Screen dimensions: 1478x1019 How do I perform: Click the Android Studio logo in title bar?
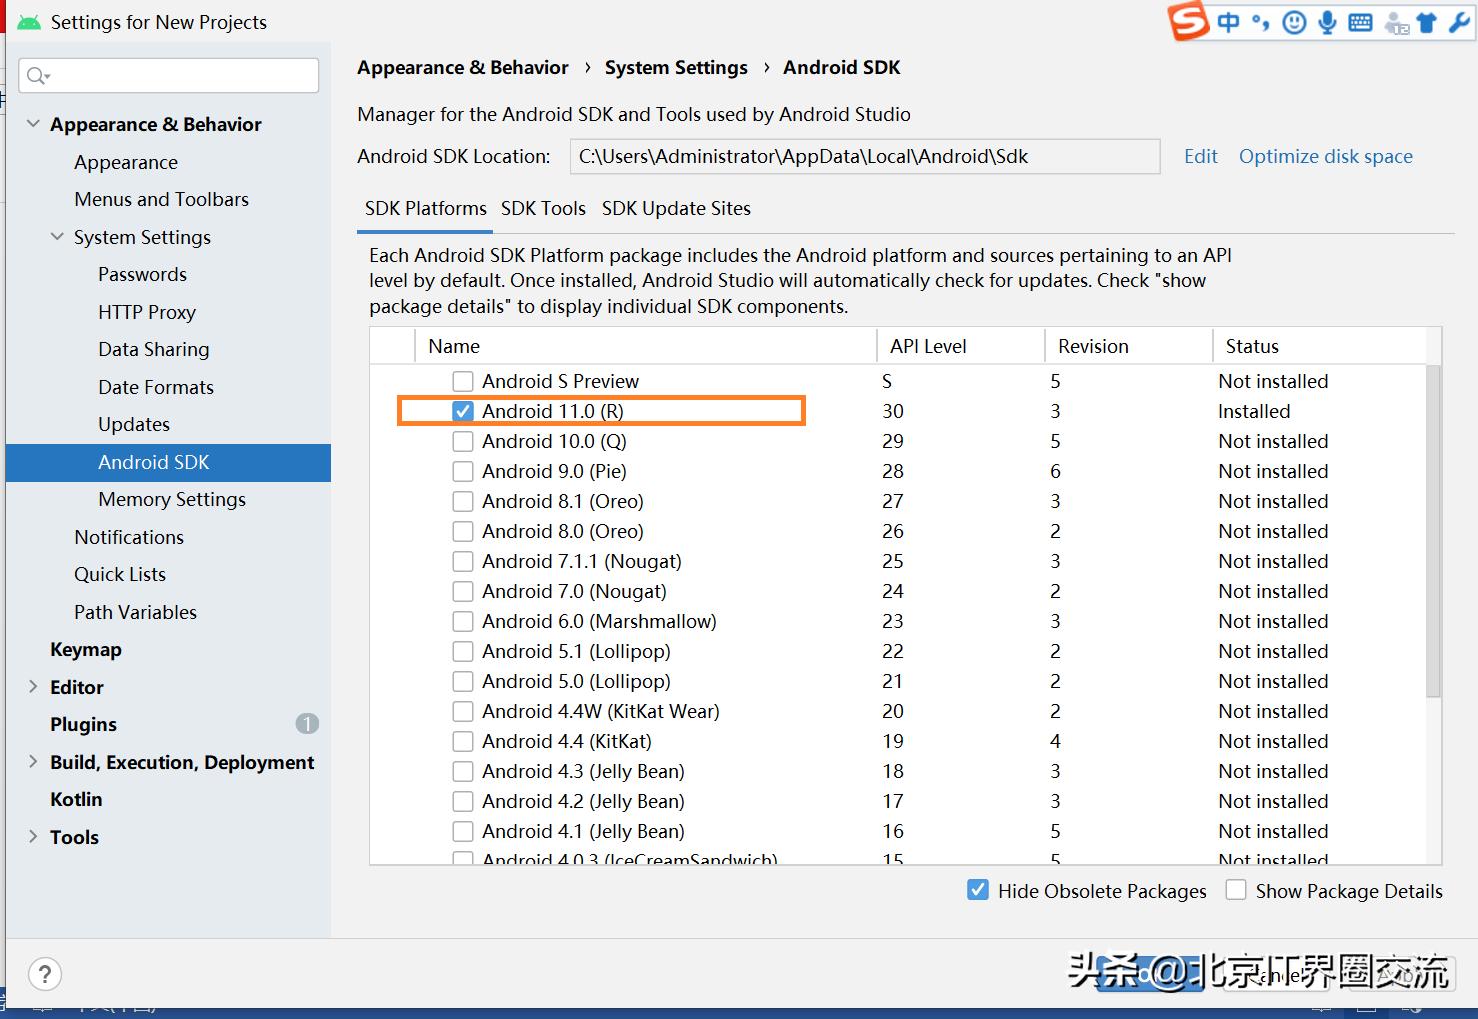click(29, 22)
